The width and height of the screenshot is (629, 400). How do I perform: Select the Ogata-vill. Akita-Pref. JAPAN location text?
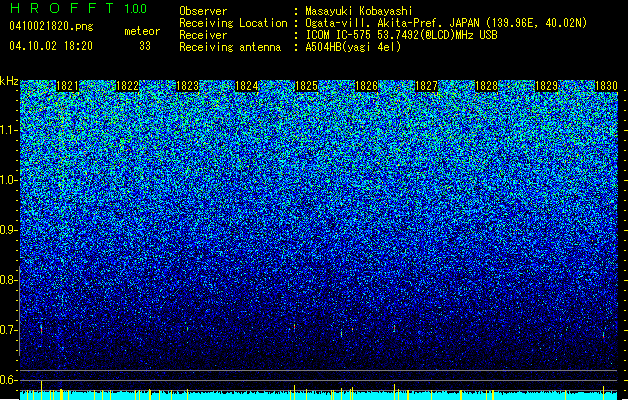[446, 23]
